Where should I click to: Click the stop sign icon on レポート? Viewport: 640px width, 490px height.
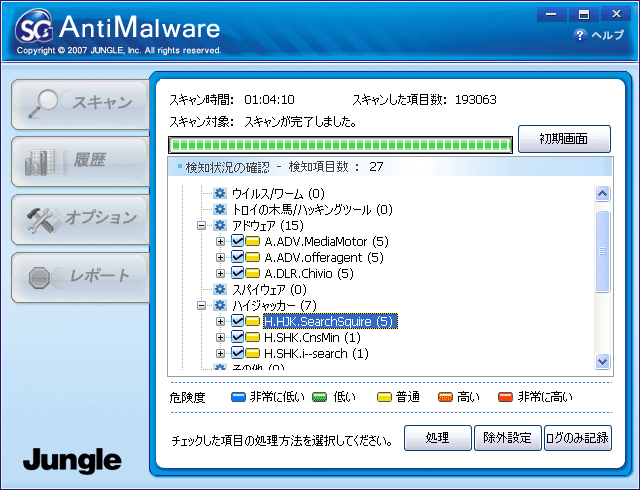40,278
